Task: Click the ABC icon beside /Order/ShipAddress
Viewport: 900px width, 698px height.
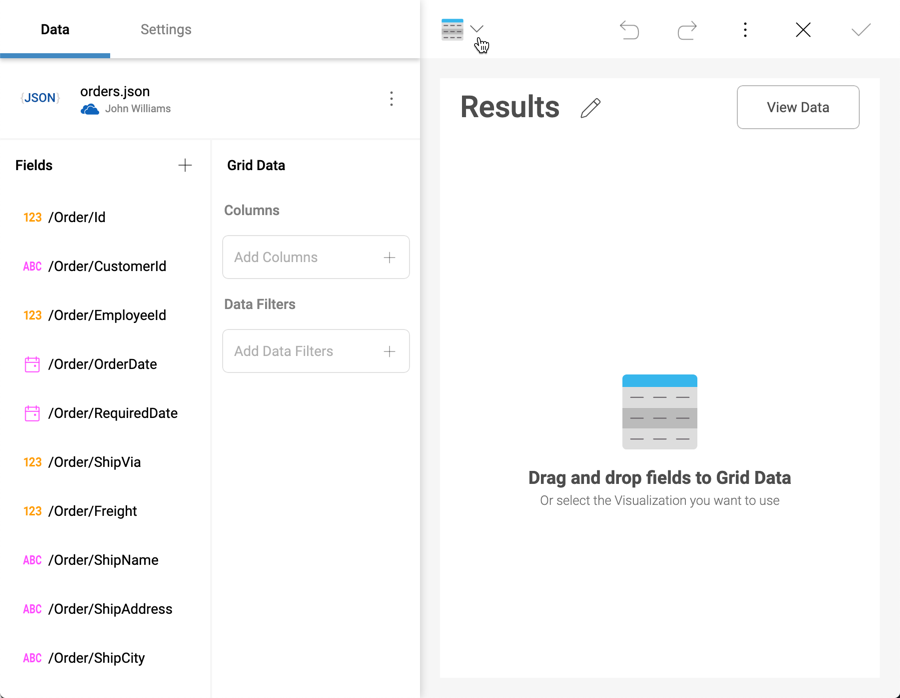Action: coord(32,609)
